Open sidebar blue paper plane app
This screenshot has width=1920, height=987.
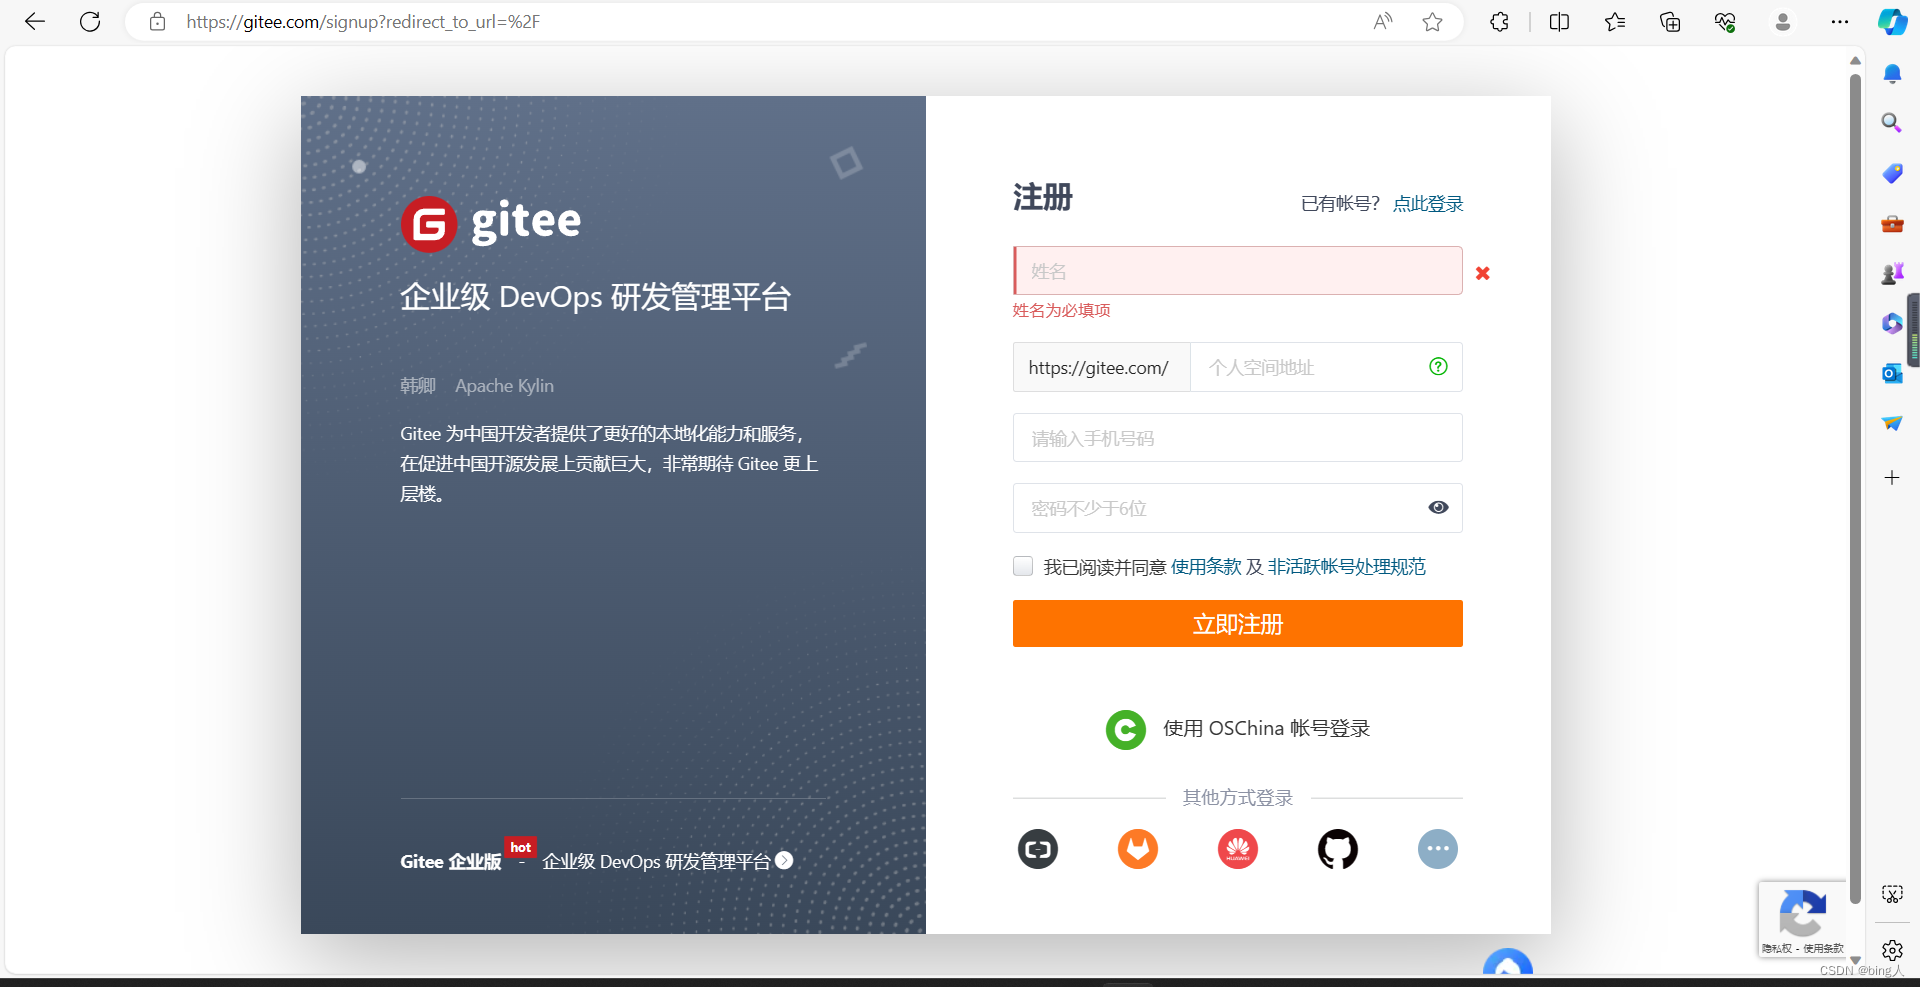1892,423
